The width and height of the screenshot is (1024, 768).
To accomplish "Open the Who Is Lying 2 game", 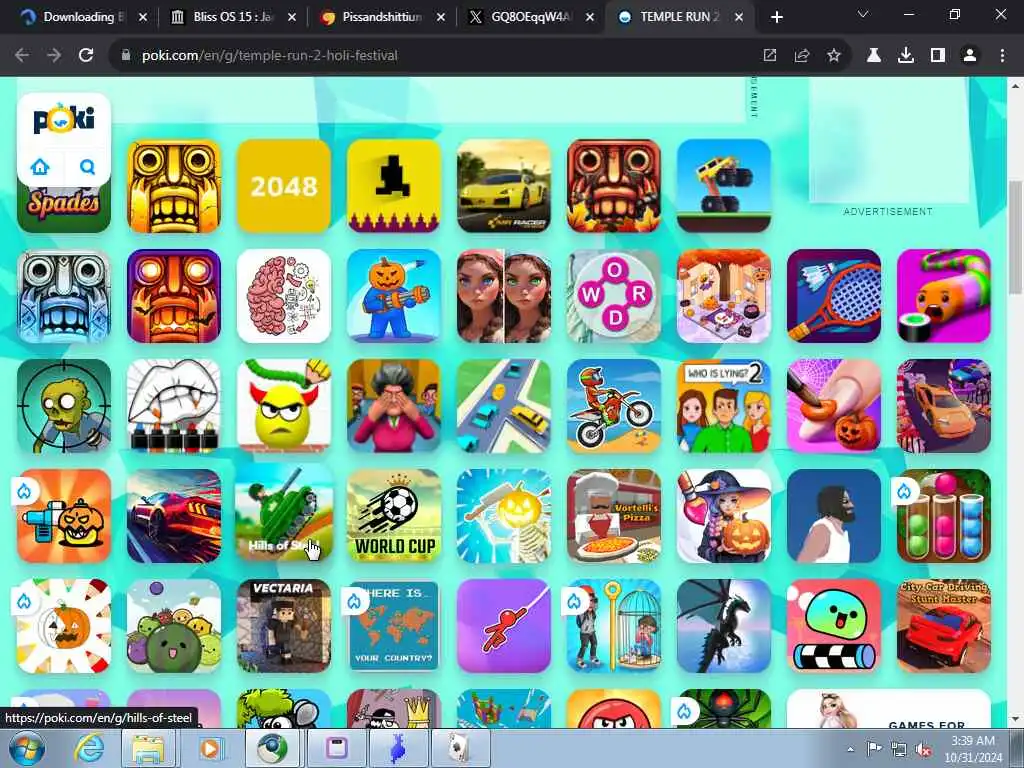I will click(724, 406).
